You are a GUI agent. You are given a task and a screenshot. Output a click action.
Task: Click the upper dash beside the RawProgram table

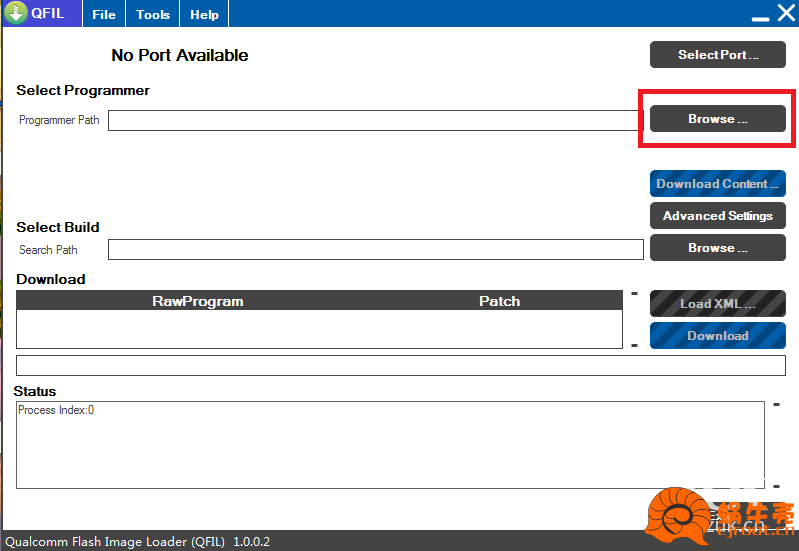pyautogui.click(x=634, y=294)
